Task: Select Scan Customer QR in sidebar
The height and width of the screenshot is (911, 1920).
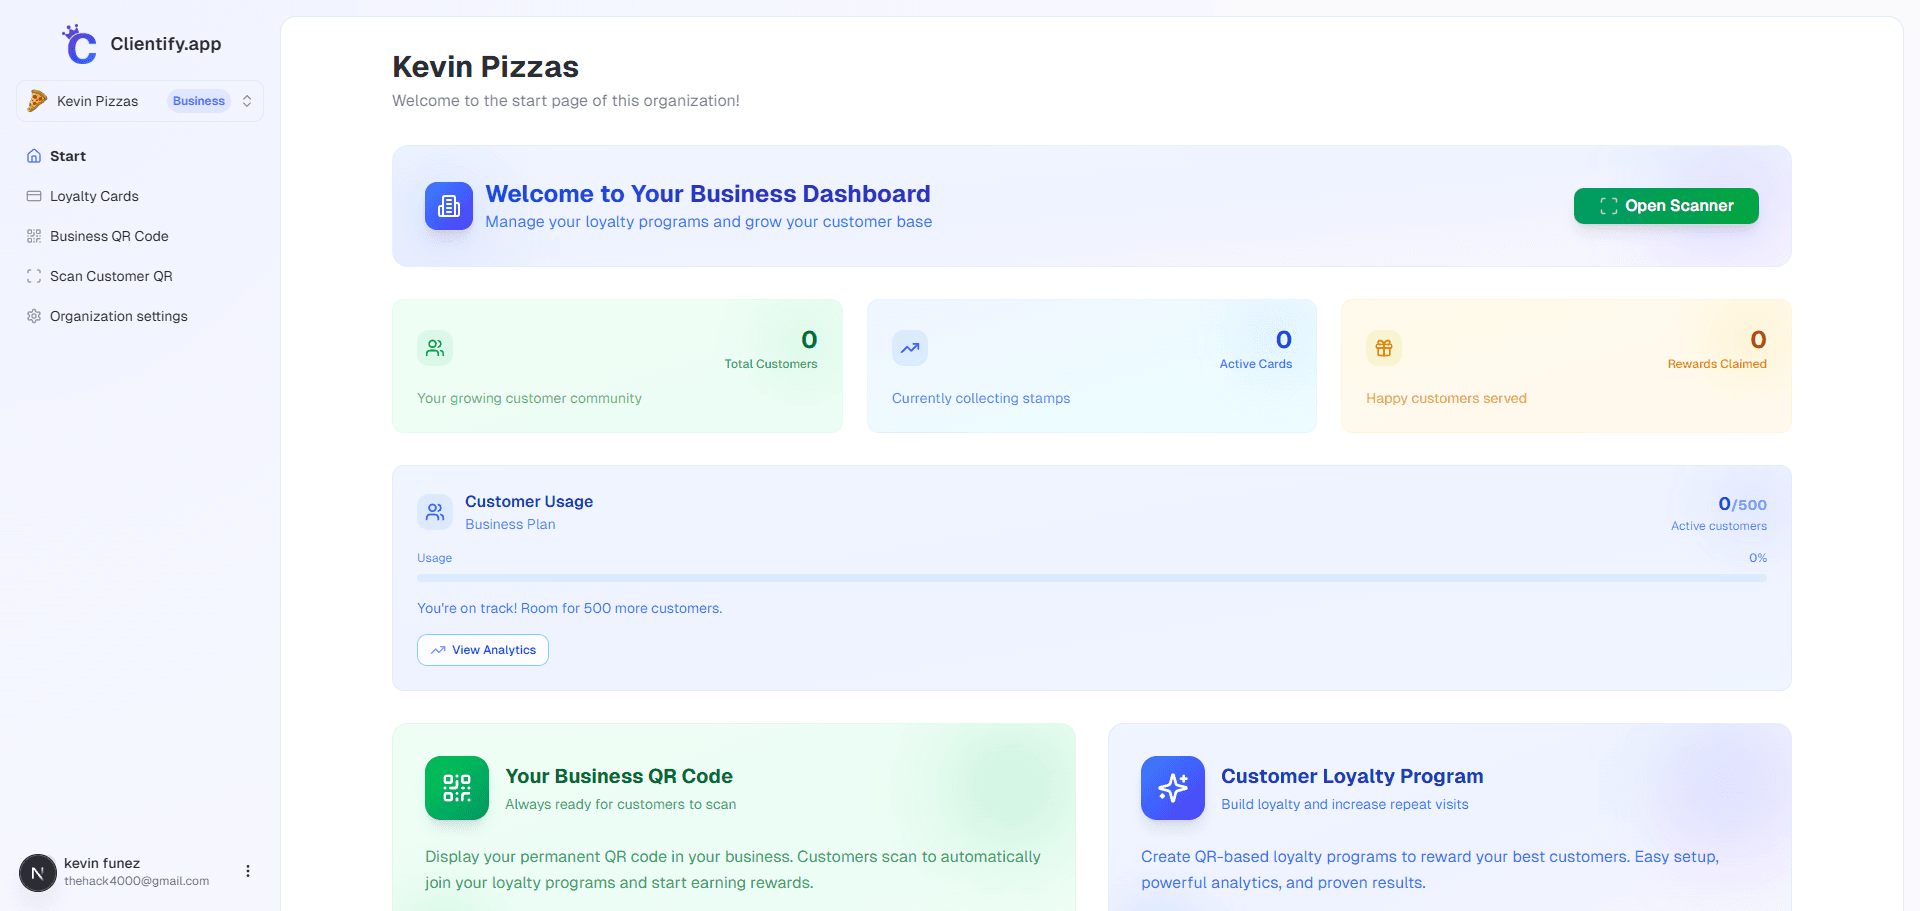Action: pyautogui.click(x=111, y=276)
